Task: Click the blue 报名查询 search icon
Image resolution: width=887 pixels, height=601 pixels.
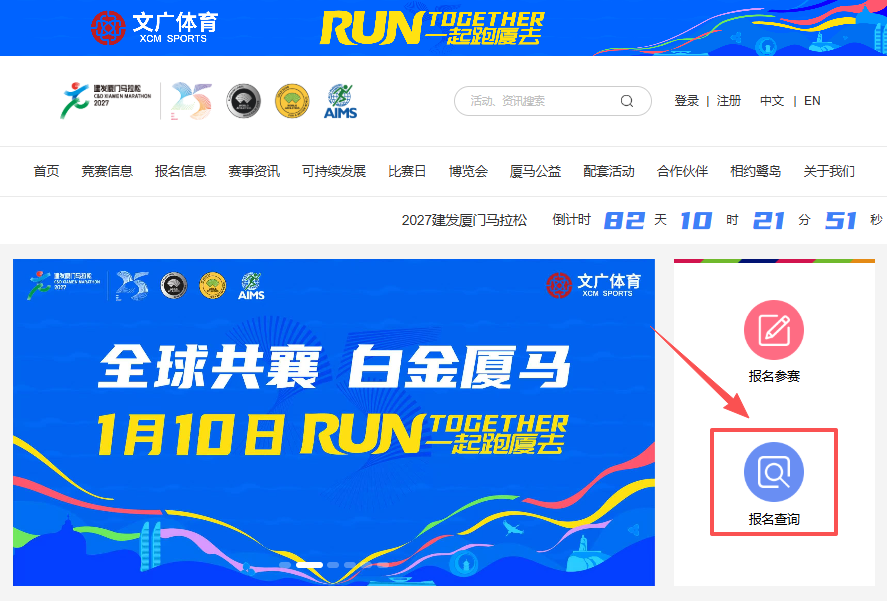Action: 773,471
